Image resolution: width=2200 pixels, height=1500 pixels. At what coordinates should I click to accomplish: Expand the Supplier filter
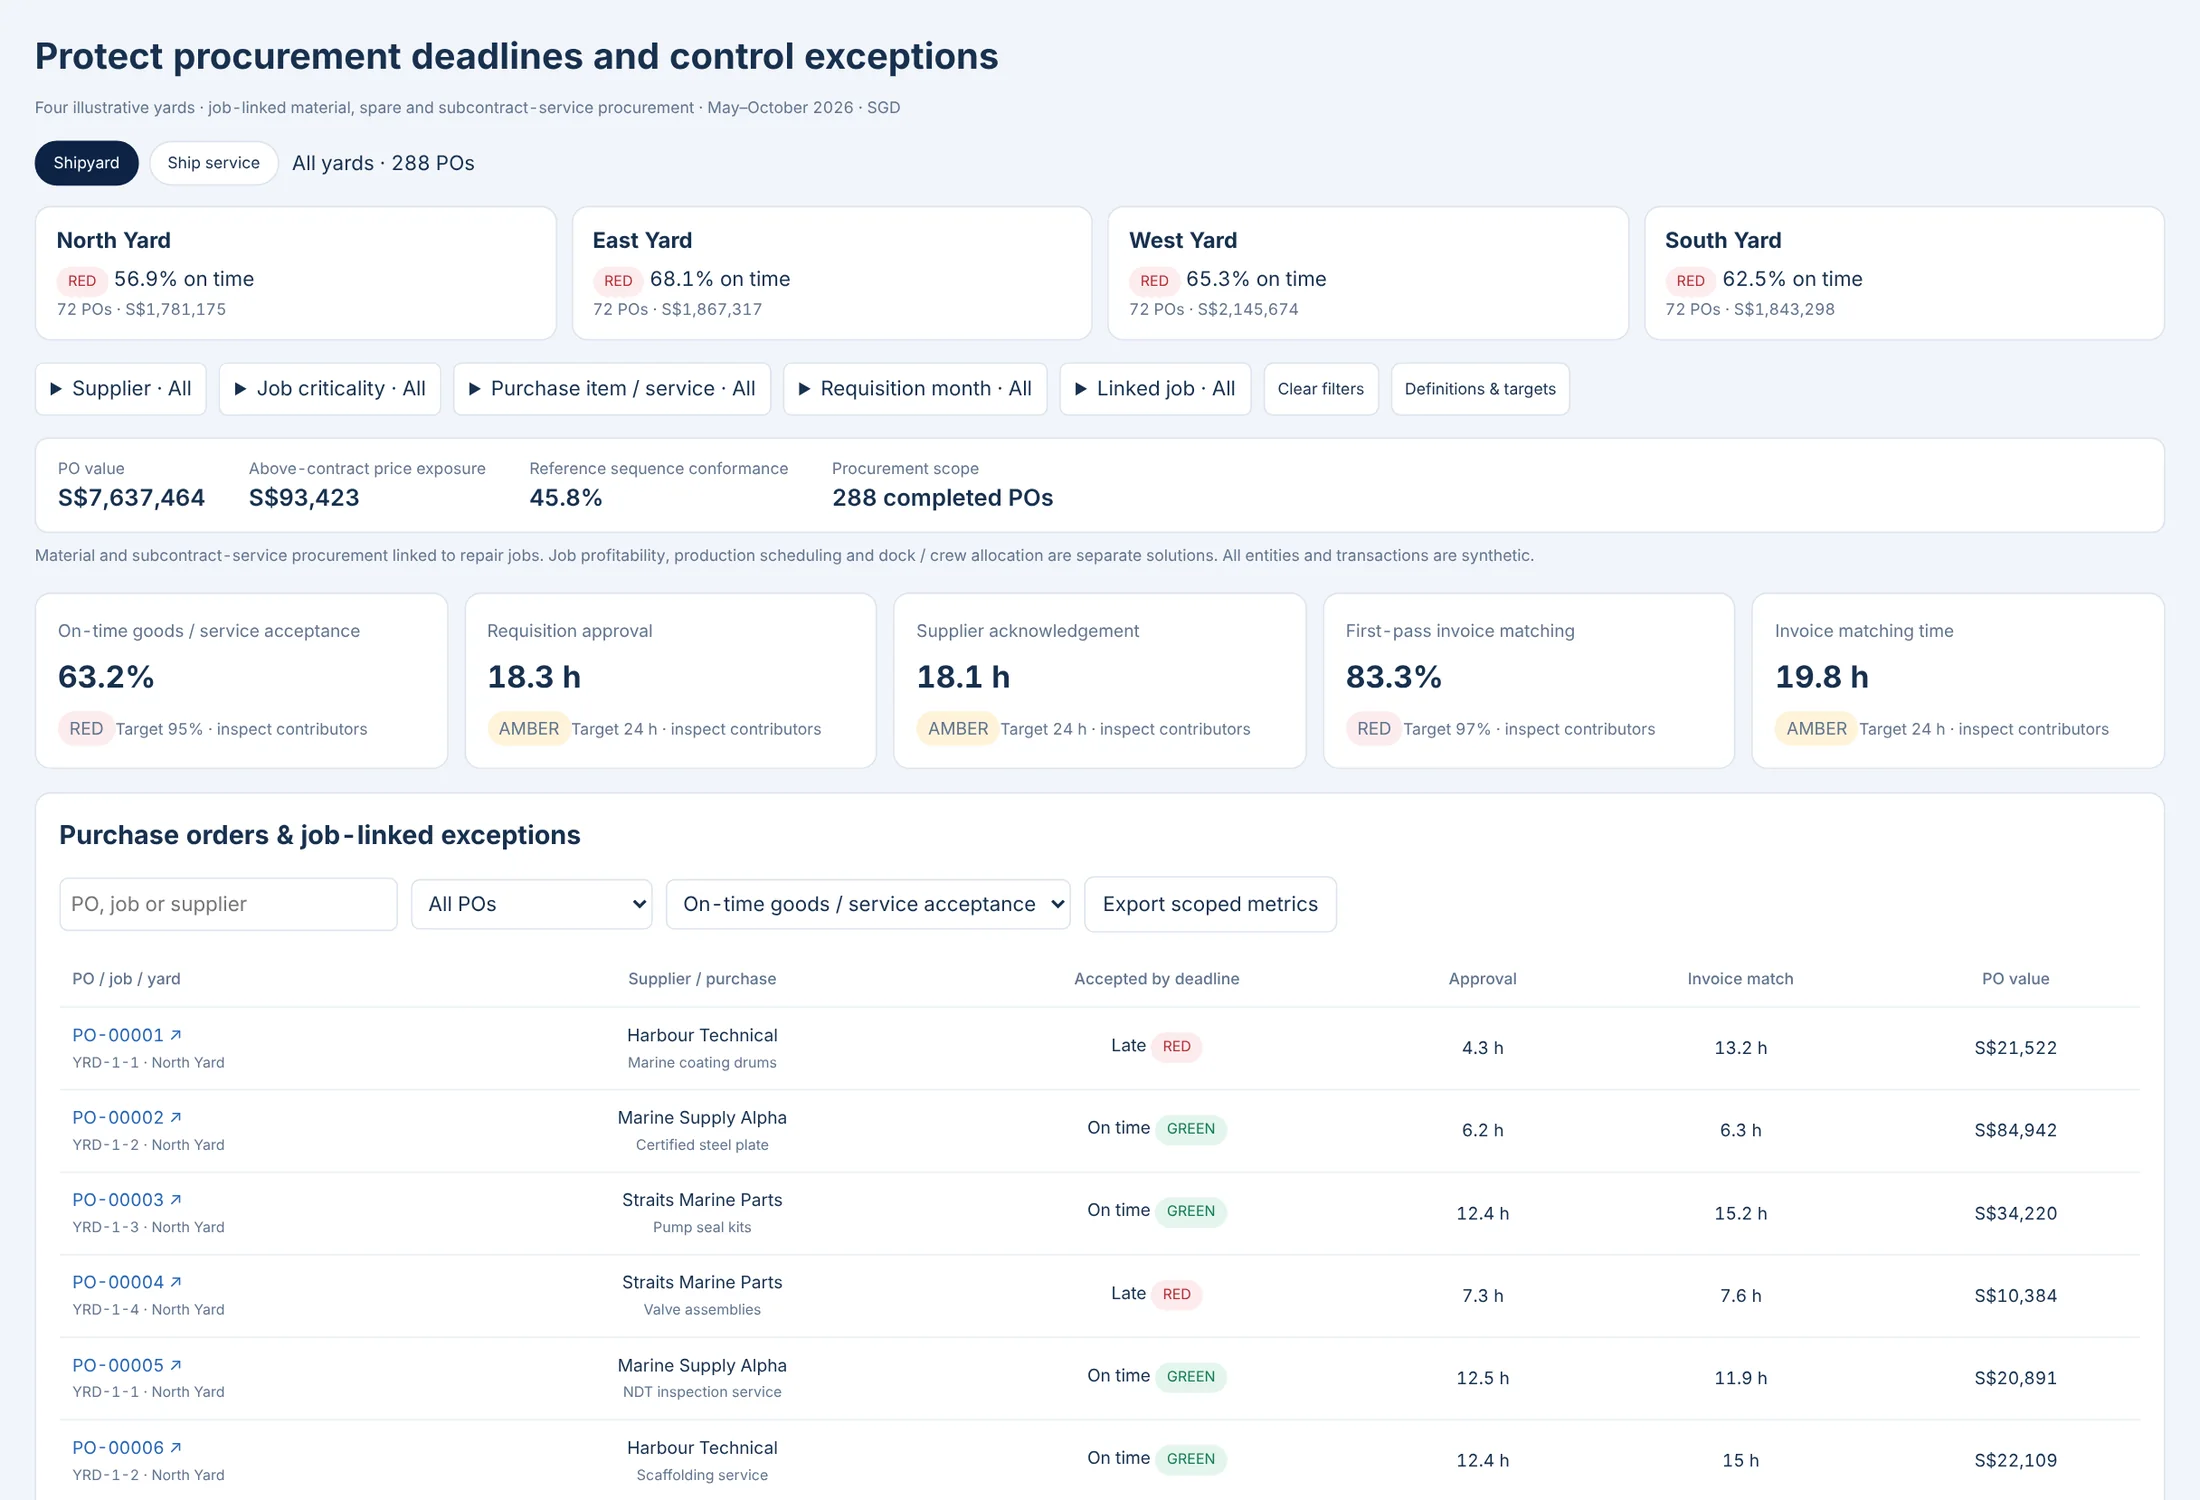(121, 389)
